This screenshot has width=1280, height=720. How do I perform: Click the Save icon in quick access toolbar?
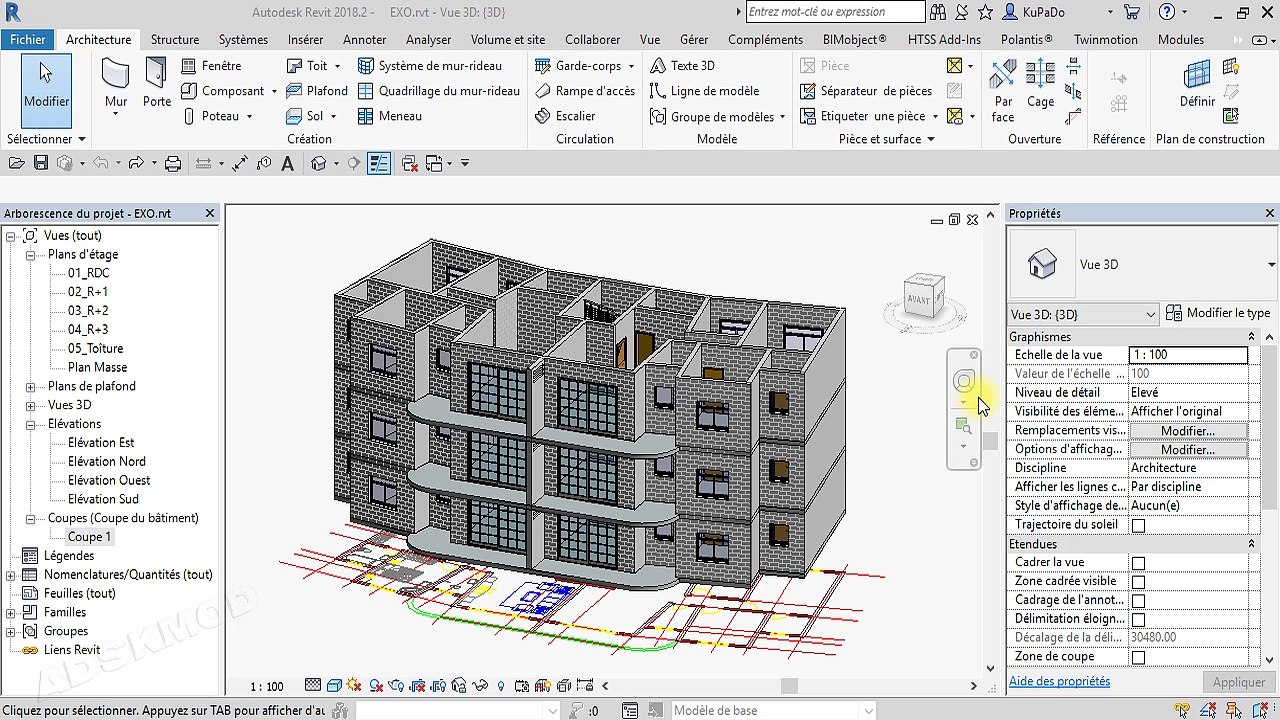[41, 163]
